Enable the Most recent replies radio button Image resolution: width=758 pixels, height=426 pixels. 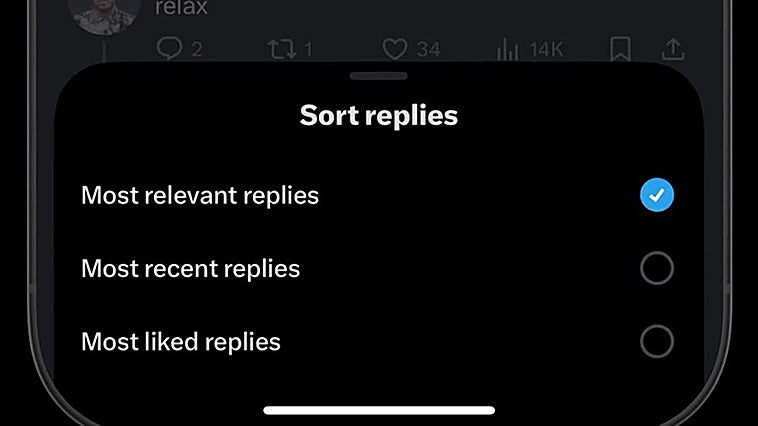(657, 268)
